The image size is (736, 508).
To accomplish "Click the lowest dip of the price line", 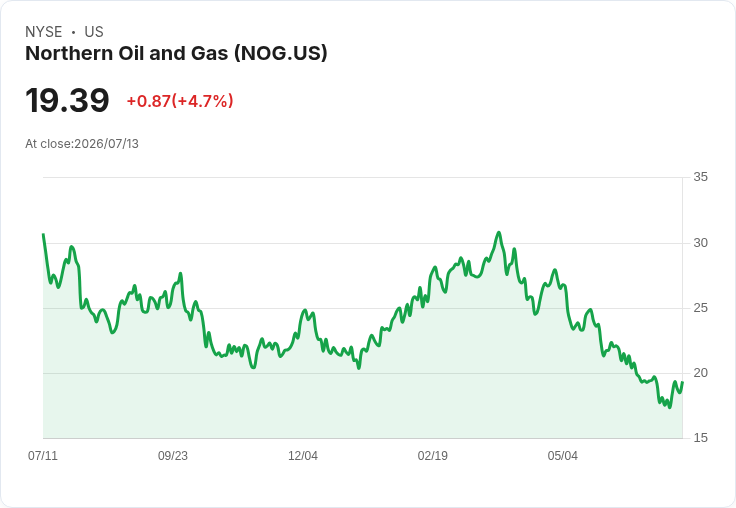I will (x=669, y=407).
